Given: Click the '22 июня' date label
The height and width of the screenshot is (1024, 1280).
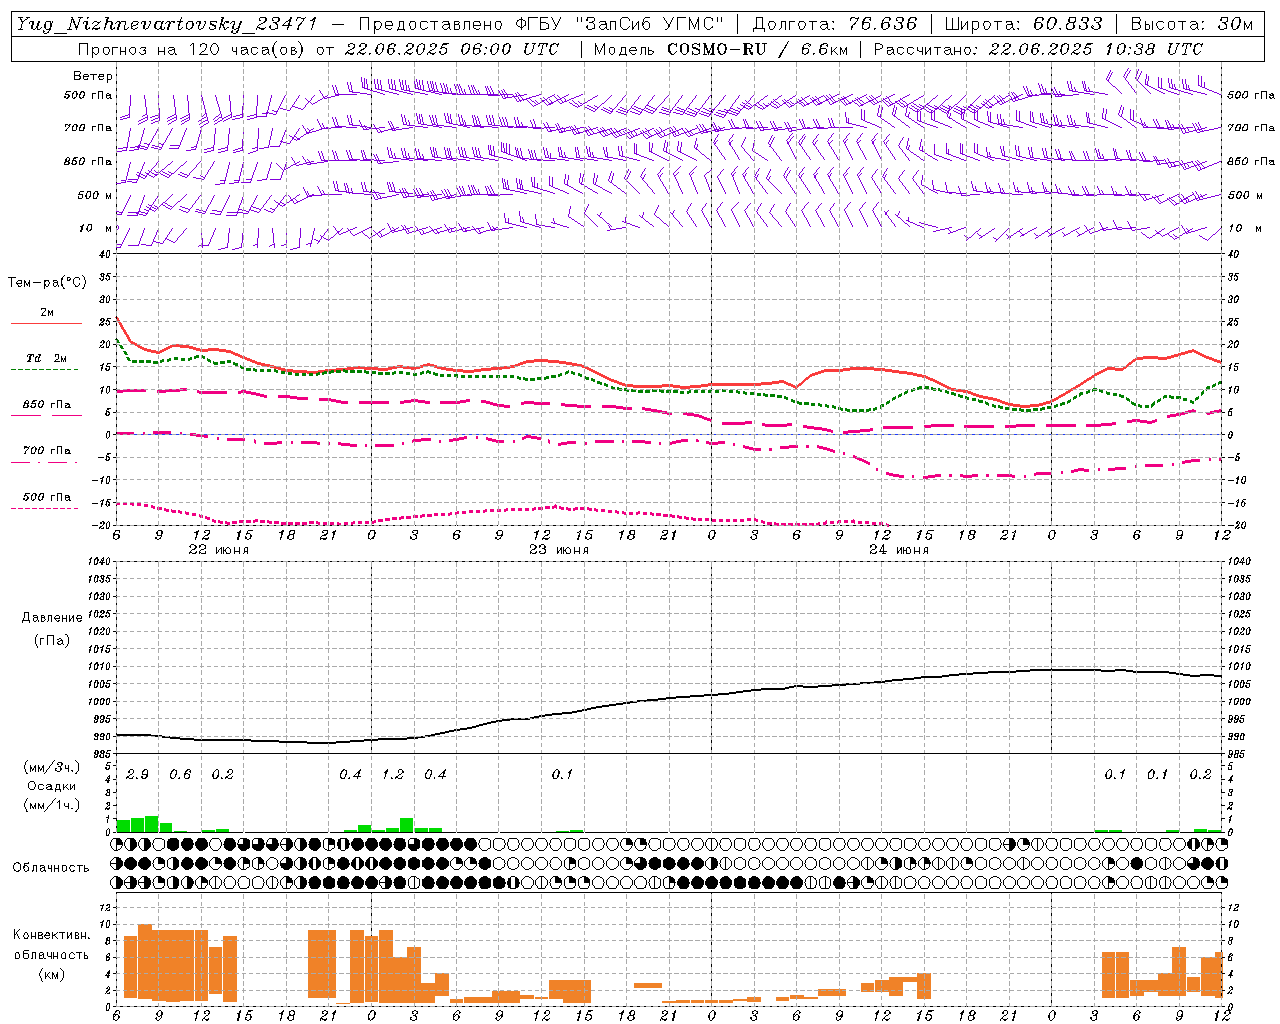Looking at the screenshot, I should click(x=219, y=550).
